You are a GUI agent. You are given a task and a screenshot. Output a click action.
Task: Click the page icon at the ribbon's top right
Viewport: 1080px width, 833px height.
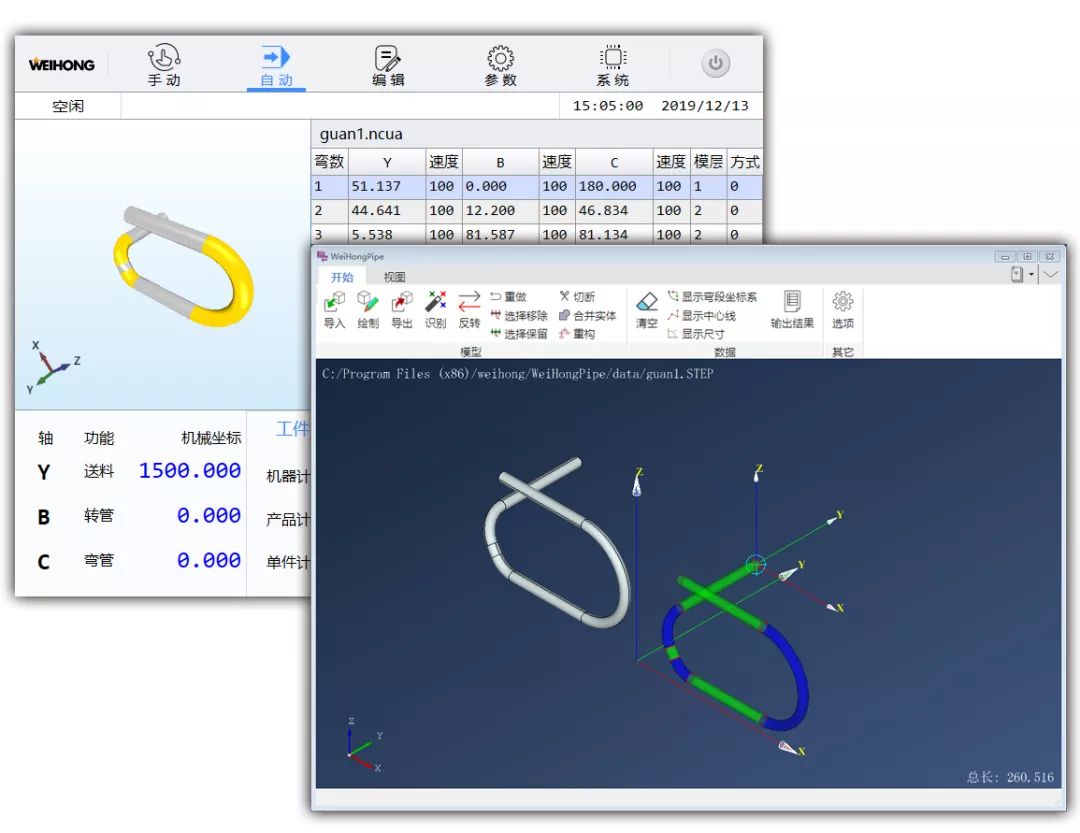click(1017, 274)
